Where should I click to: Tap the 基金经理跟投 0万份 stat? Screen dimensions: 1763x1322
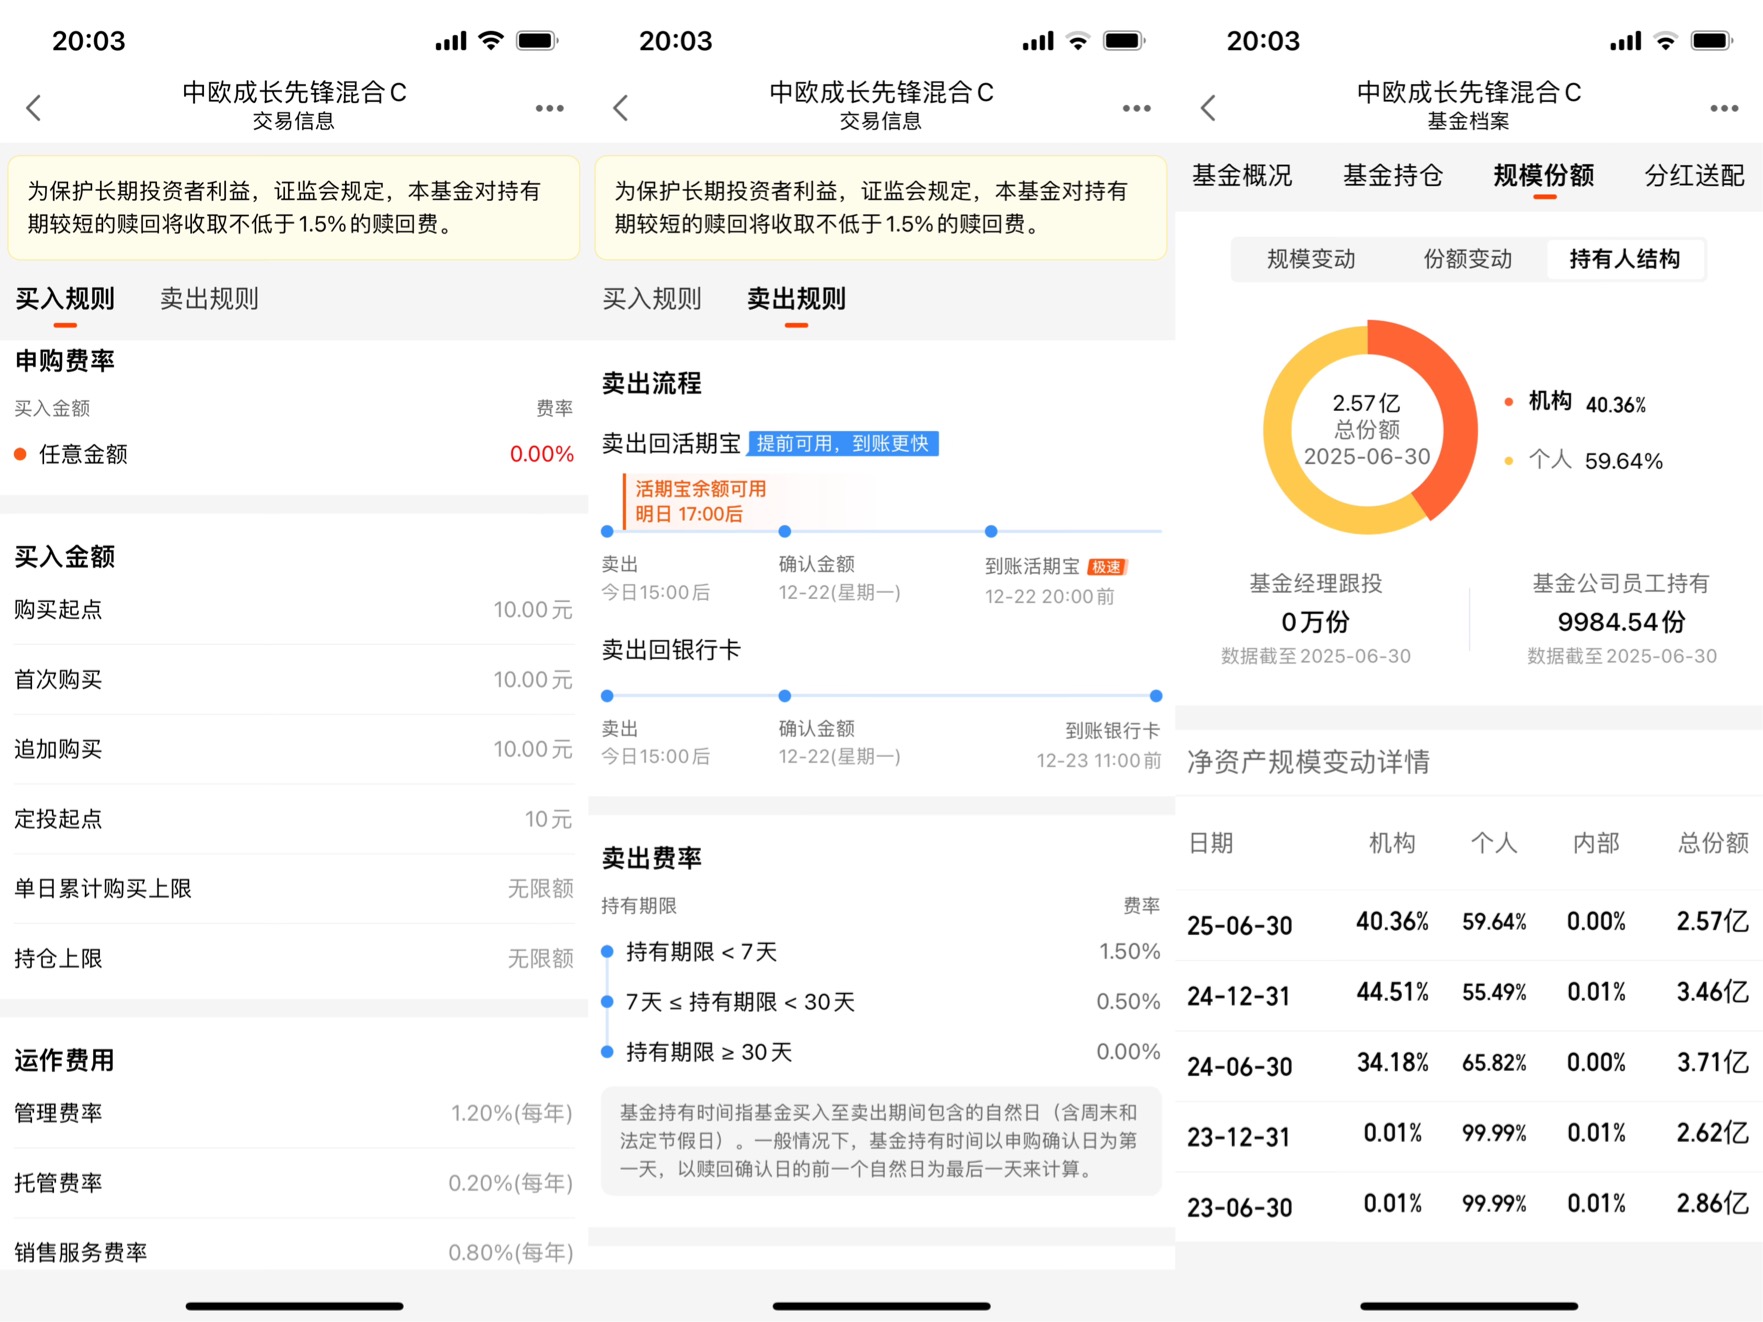[1316, 618]
